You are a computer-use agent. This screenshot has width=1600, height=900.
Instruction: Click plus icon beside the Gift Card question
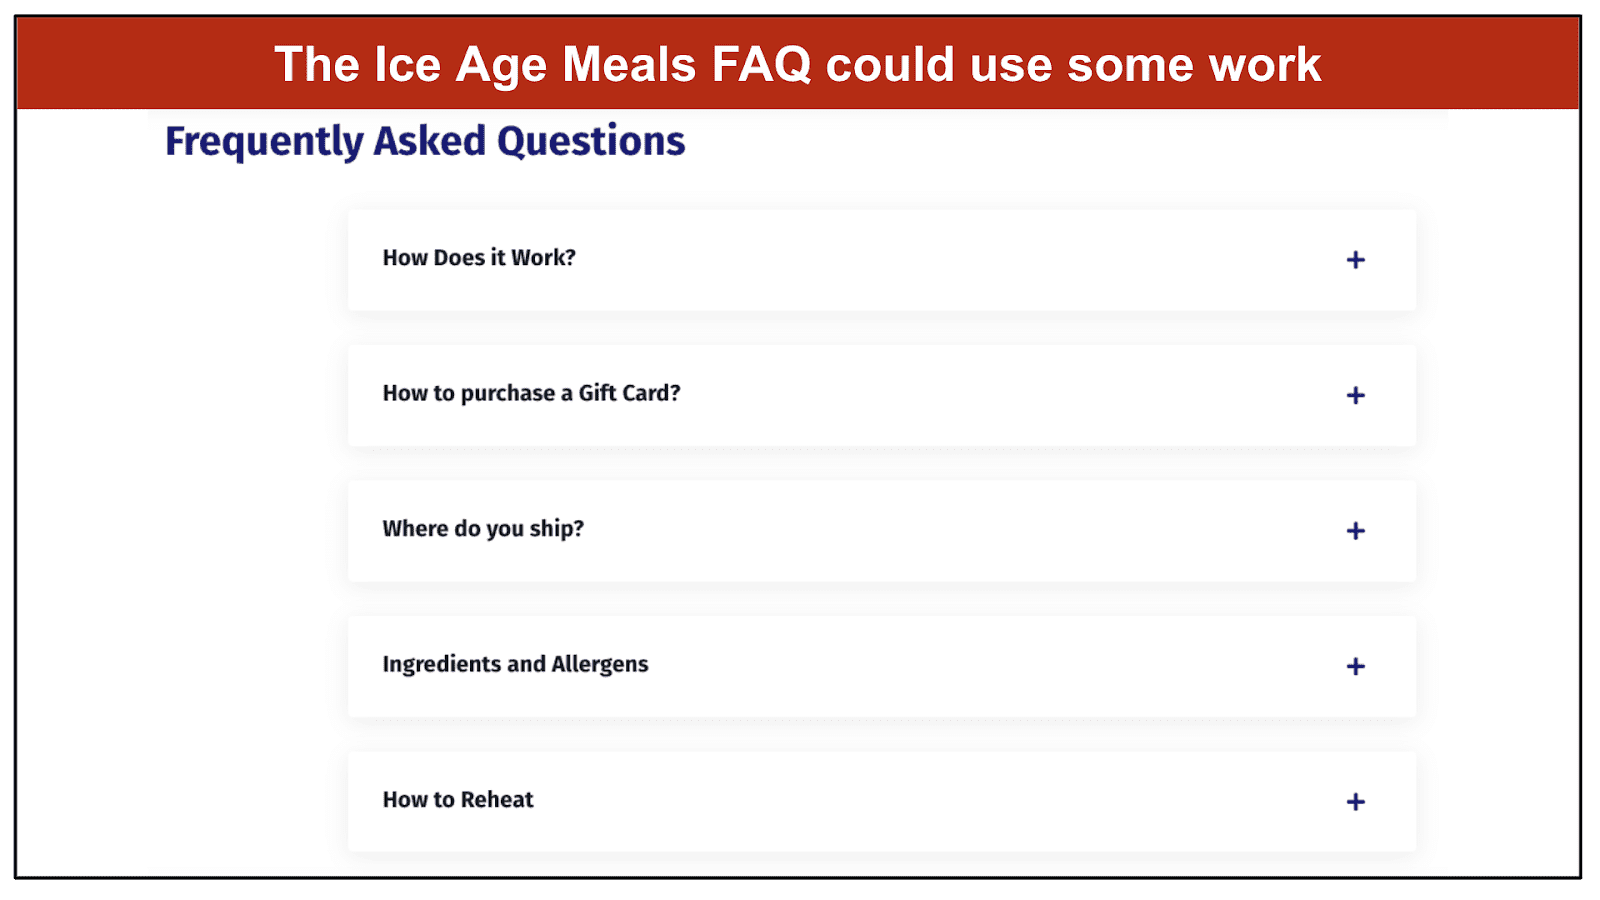pos(1355,395)
